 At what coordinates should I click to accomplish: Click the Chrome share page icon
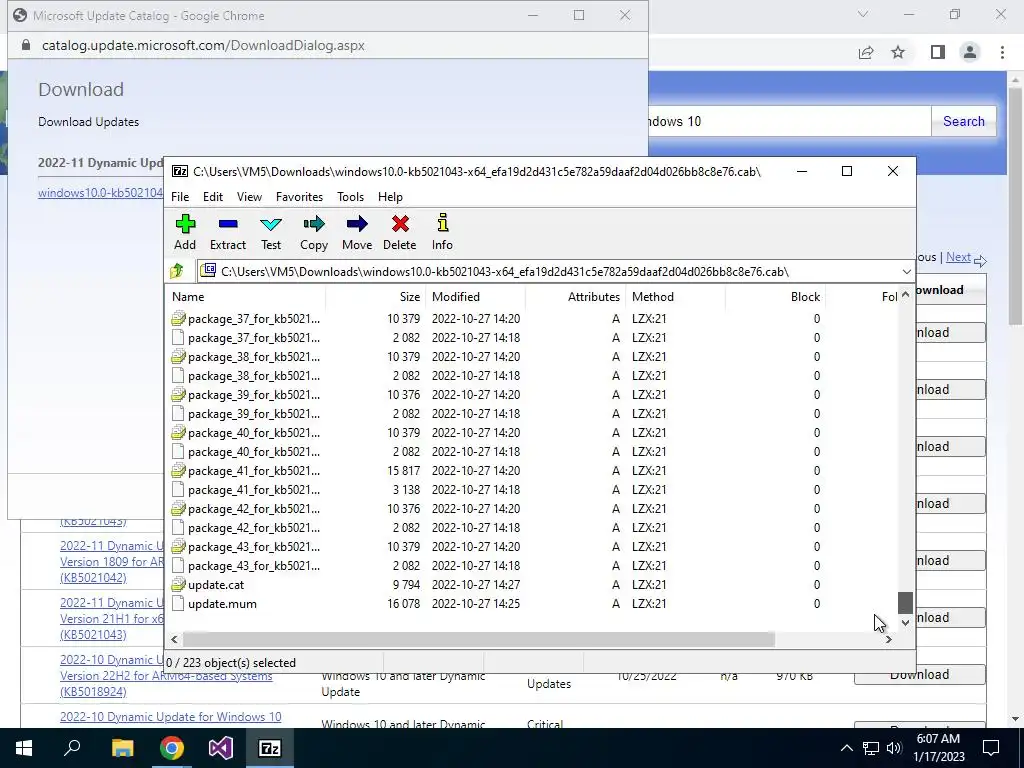pyautogui.click(x=866, y=52)
